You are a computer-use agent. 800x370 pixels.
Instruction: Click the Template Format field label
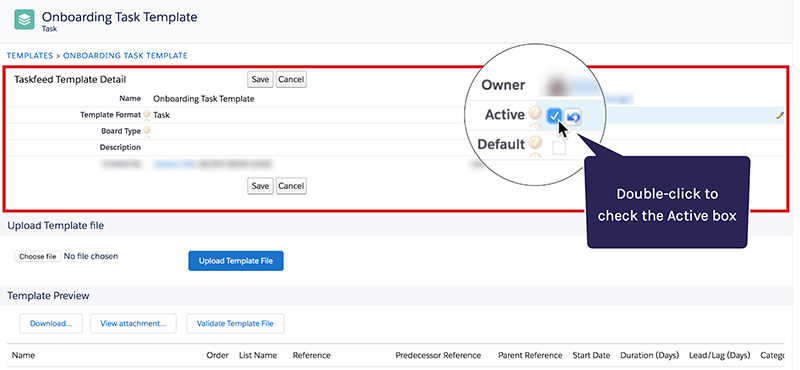111,115
